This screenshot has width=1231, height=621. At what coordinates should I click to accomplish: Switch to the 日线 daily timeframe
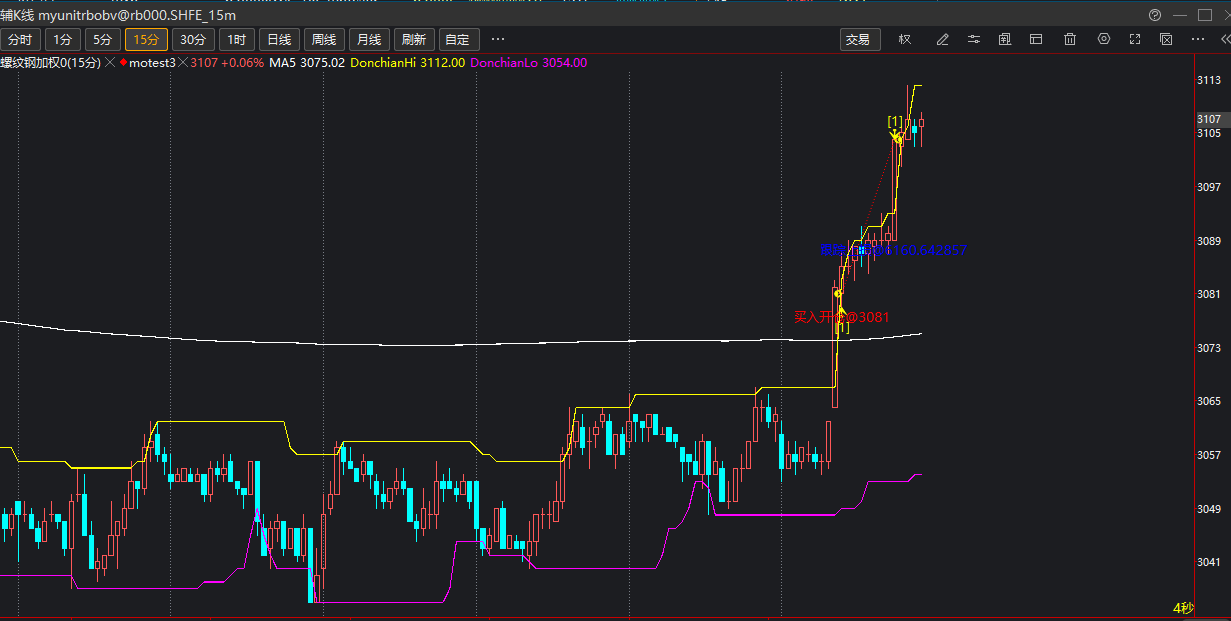click(x=277, y=39)
